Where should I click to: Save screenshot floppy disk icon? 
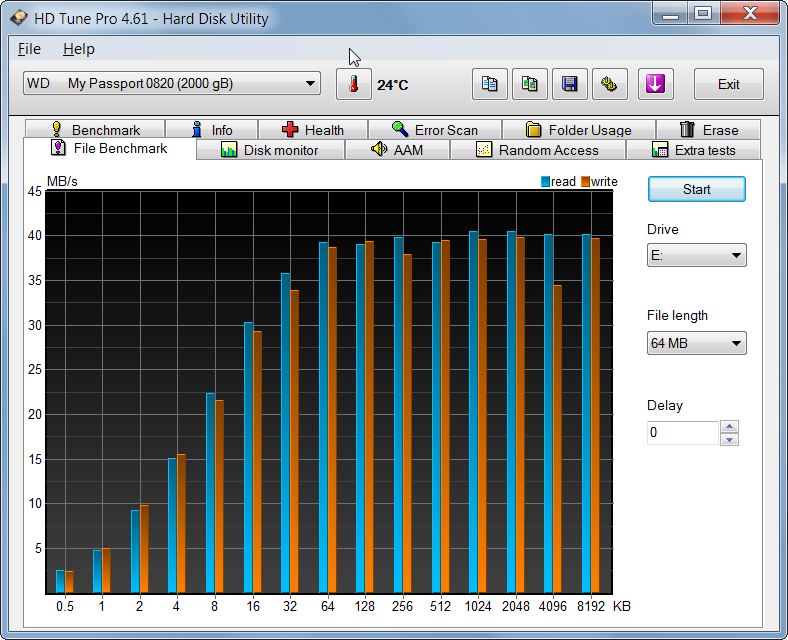[570, 84]
